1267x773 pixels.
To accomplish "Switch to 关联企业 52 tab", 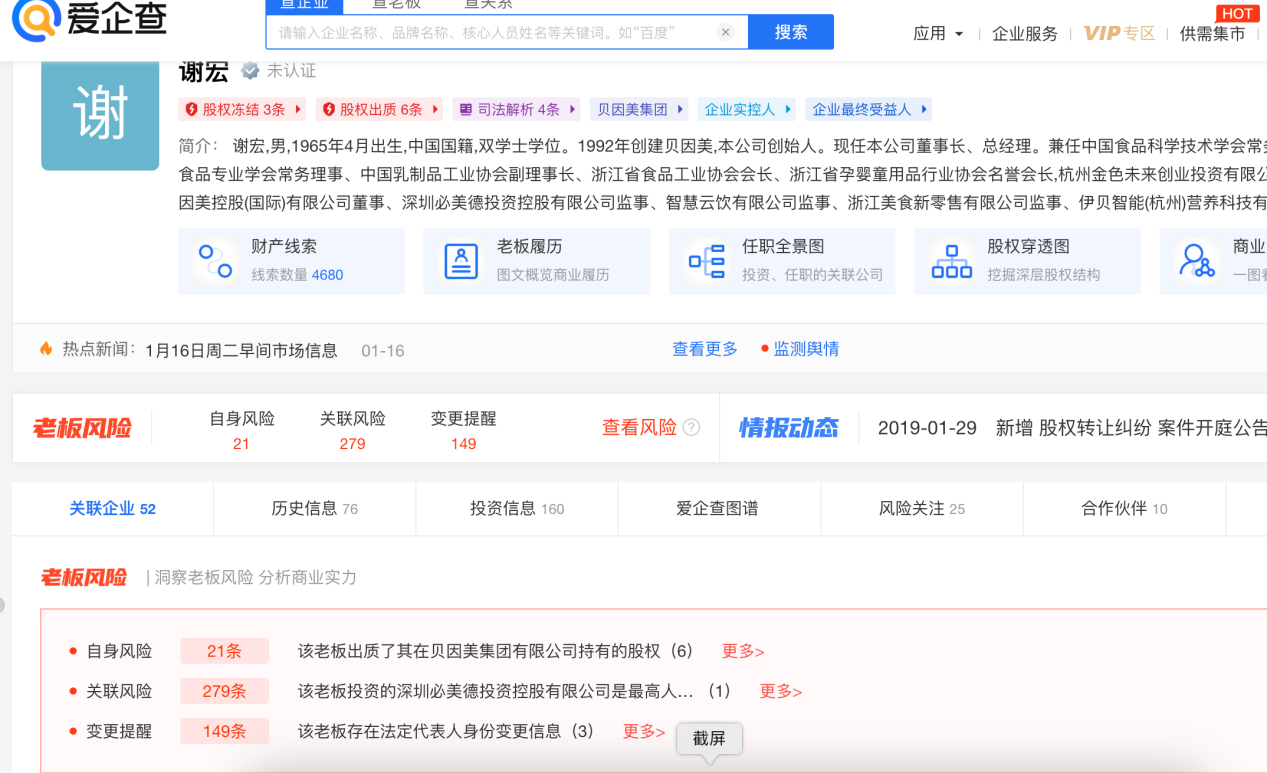I will [x=112, y=508].
